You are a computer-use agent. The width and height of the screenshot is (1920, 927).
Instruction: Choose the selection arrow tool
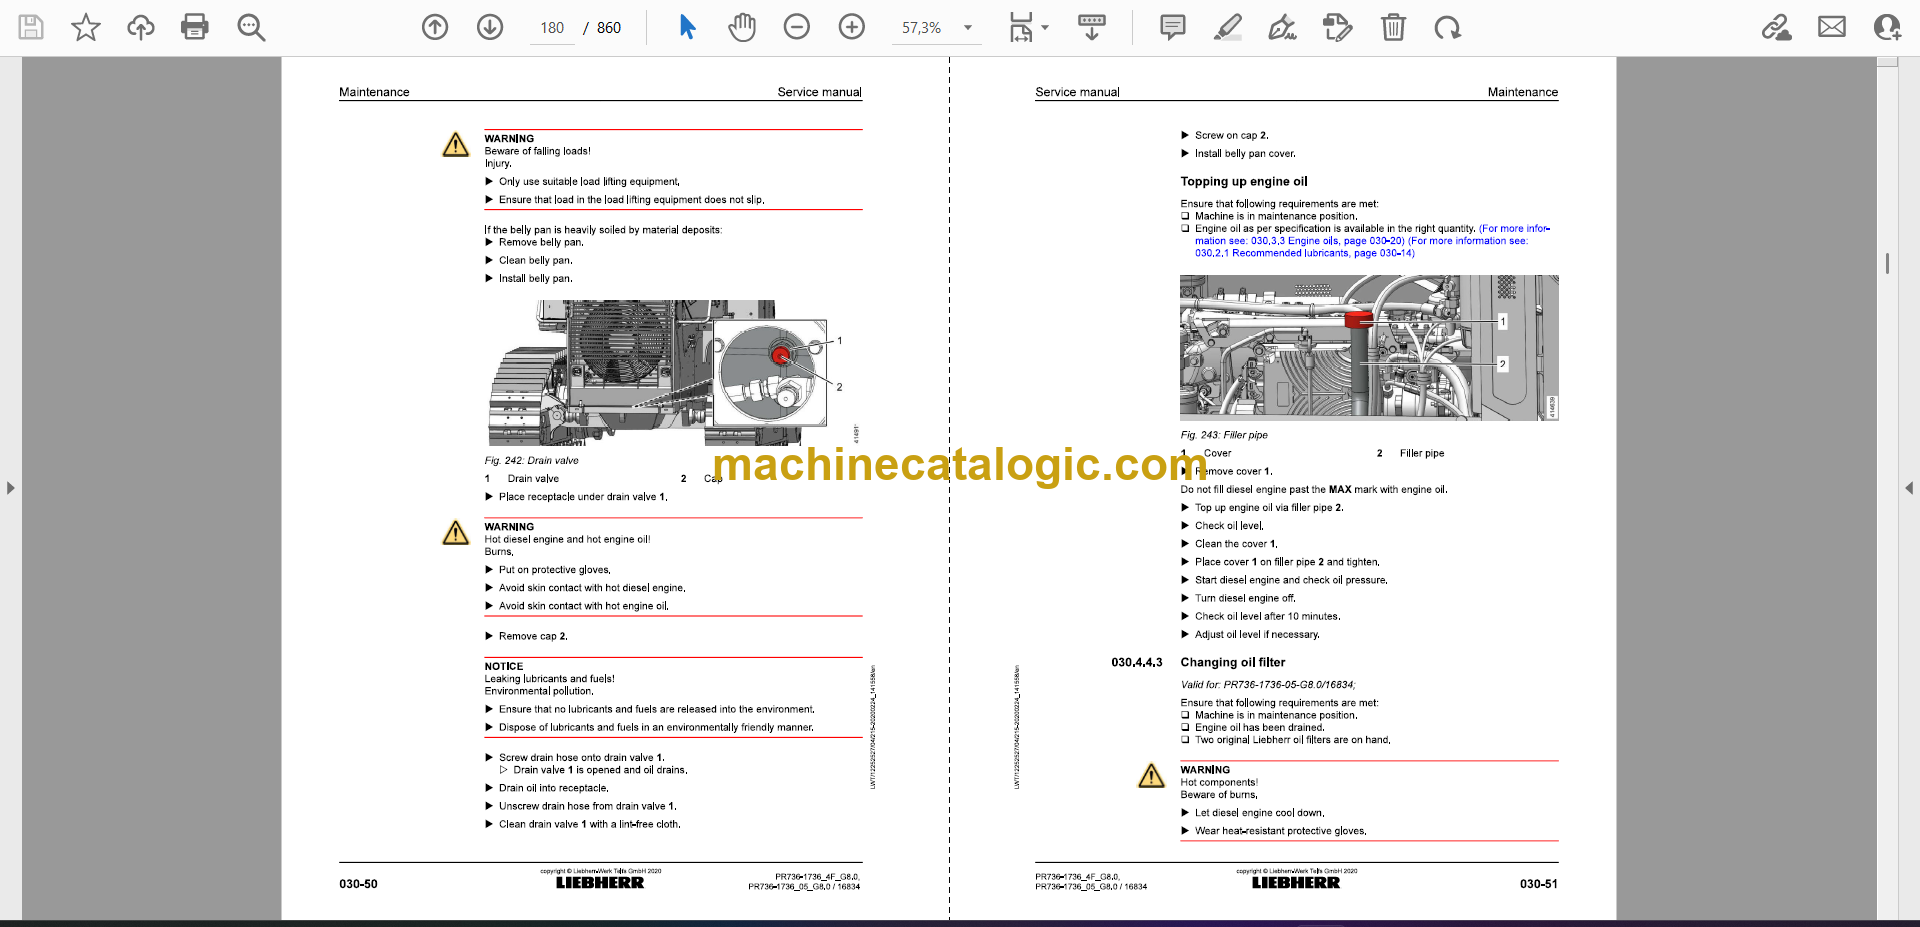tap(687, 27)
